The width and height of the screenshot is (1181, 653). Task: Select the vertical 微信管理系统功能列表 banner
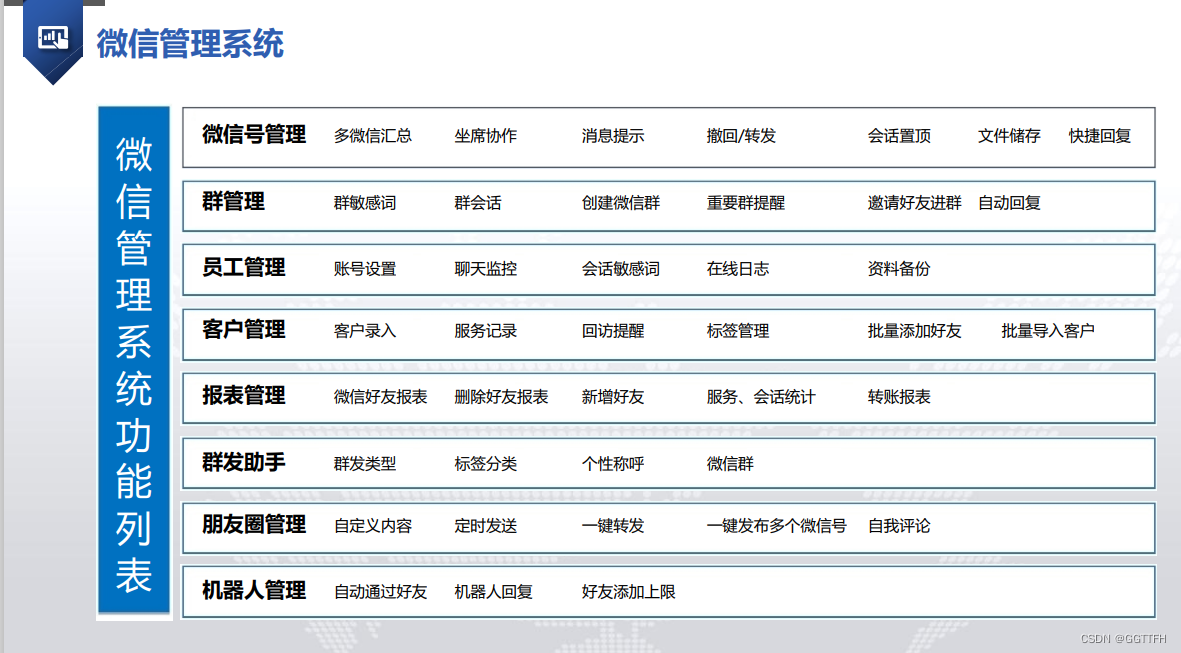(134, 360)
